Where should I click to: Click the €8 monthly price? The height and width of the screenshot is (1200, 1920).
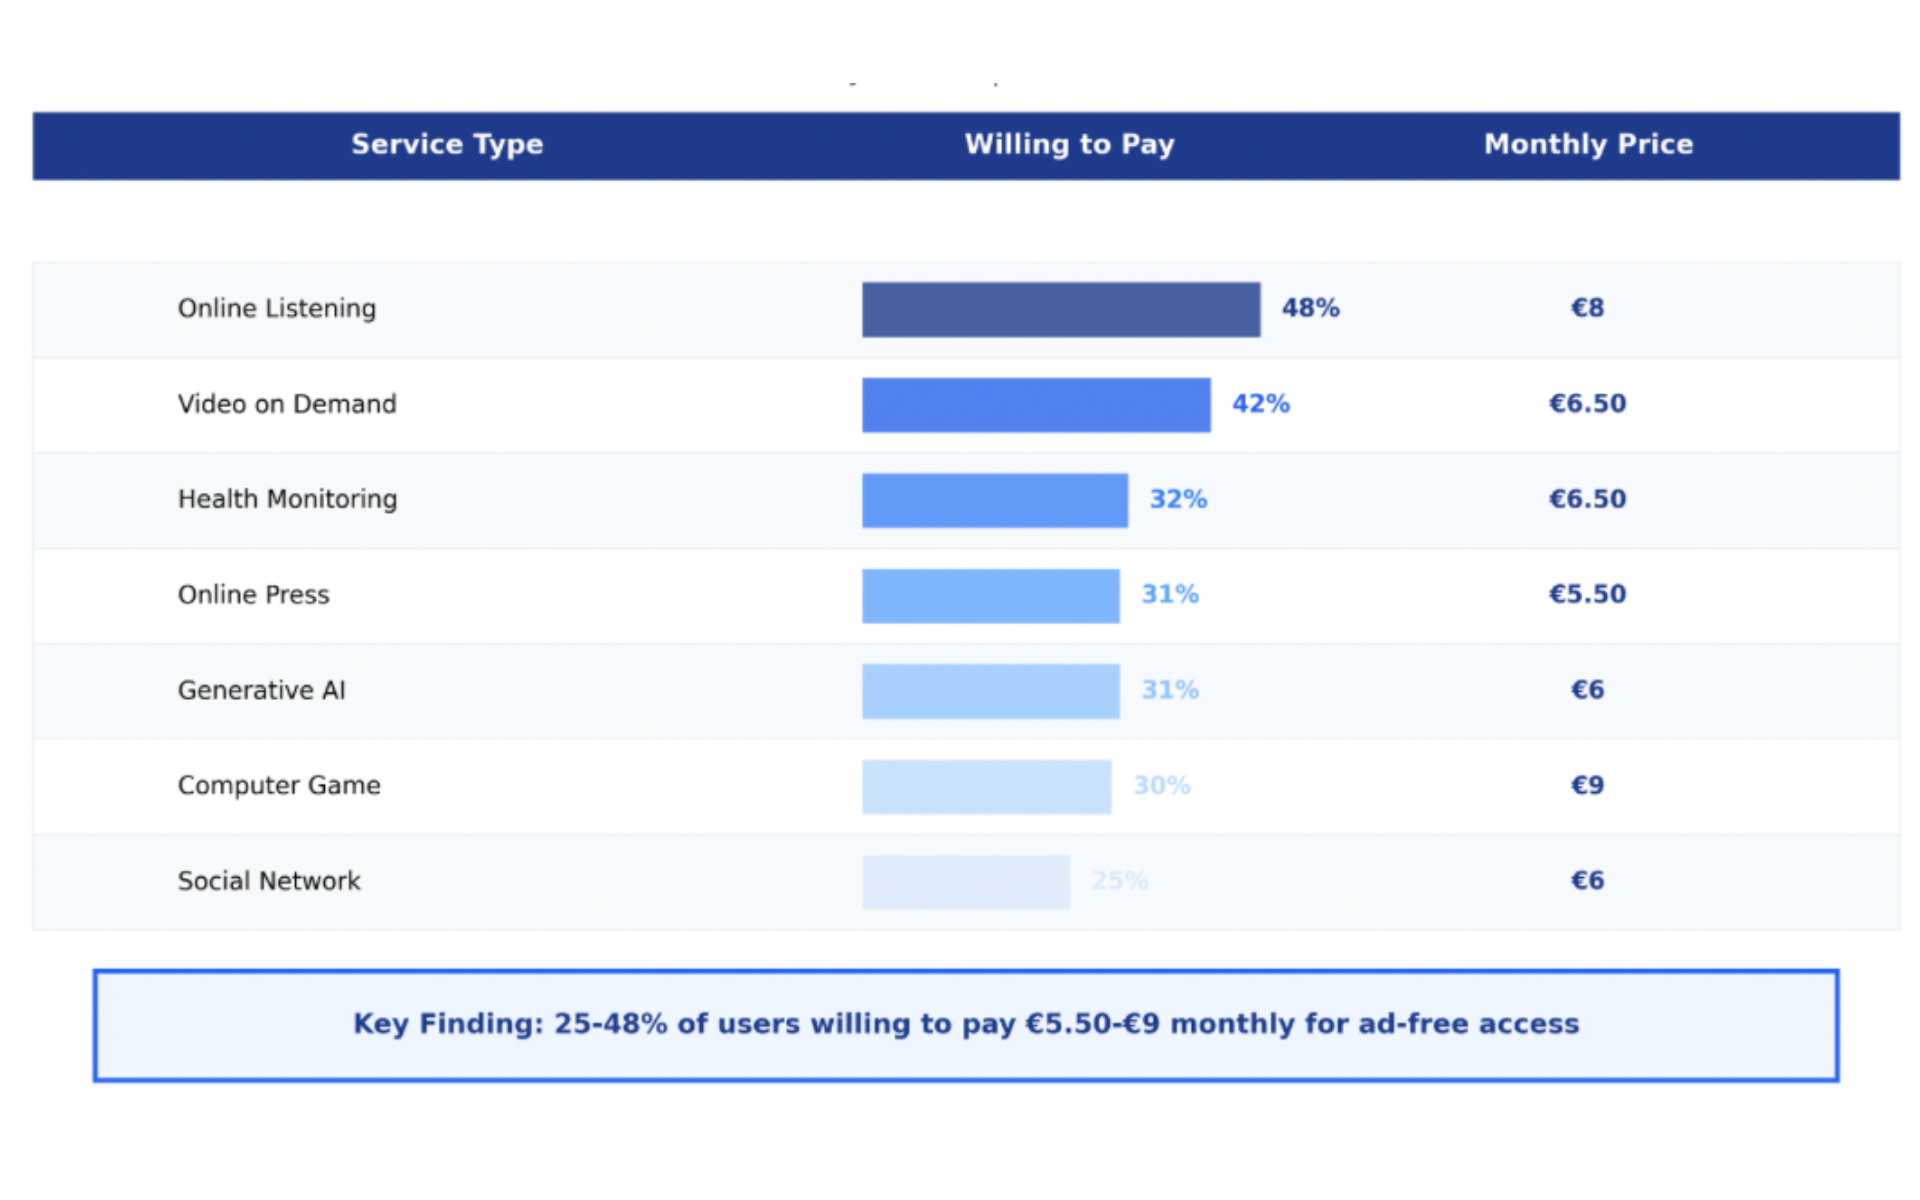(x=1587, y=308)
